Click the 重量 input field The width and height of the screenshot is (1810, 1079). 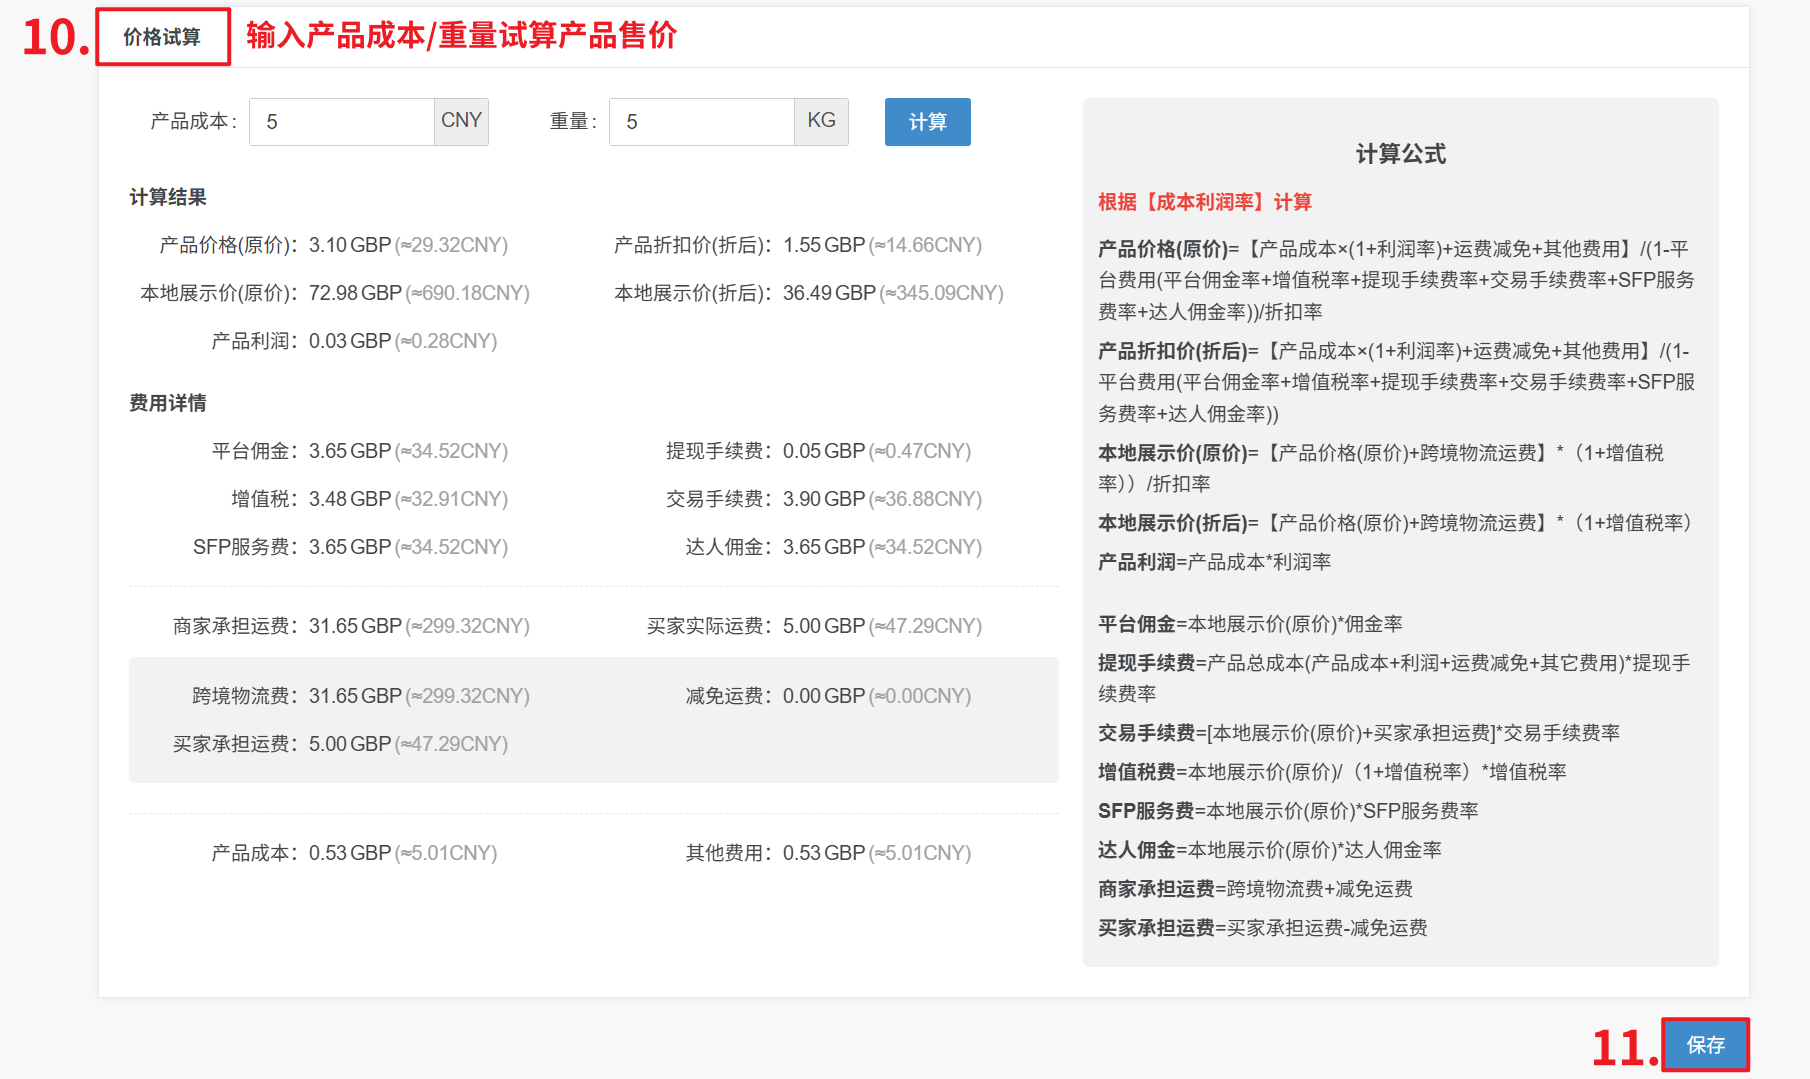(701, 122)
